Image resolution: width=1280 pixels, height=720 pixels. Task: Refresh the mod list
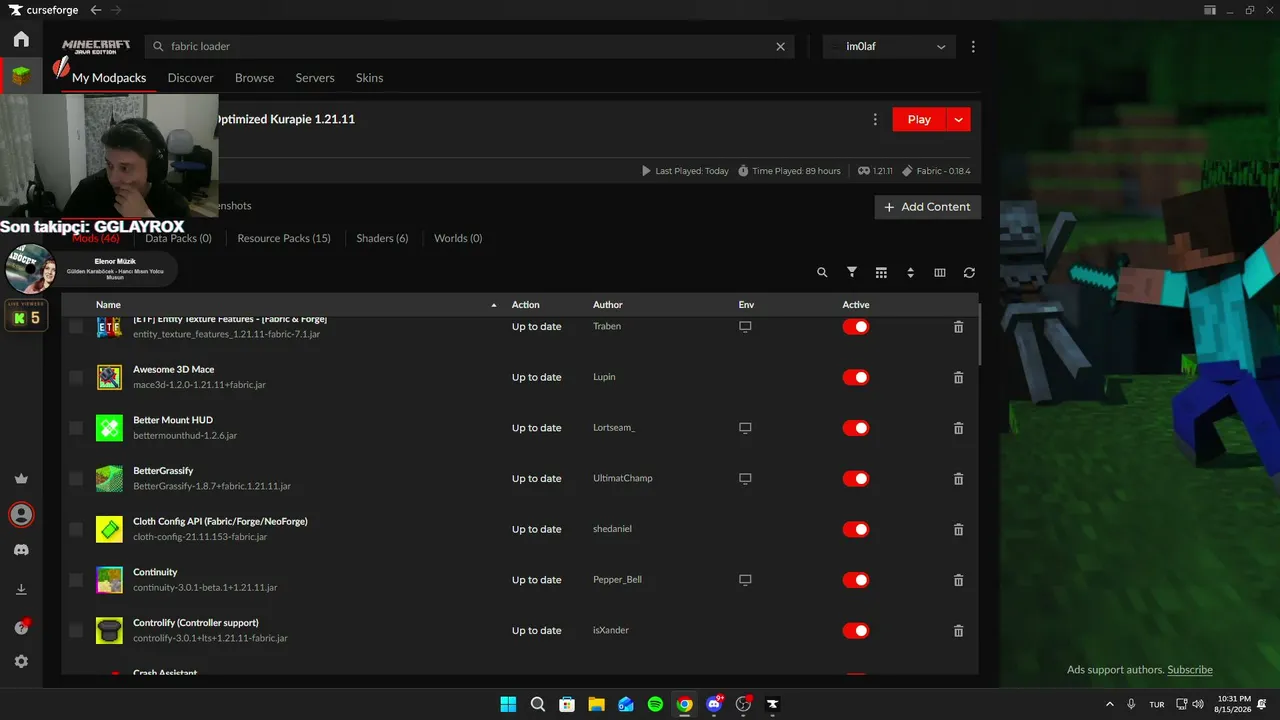coord(969,272)
